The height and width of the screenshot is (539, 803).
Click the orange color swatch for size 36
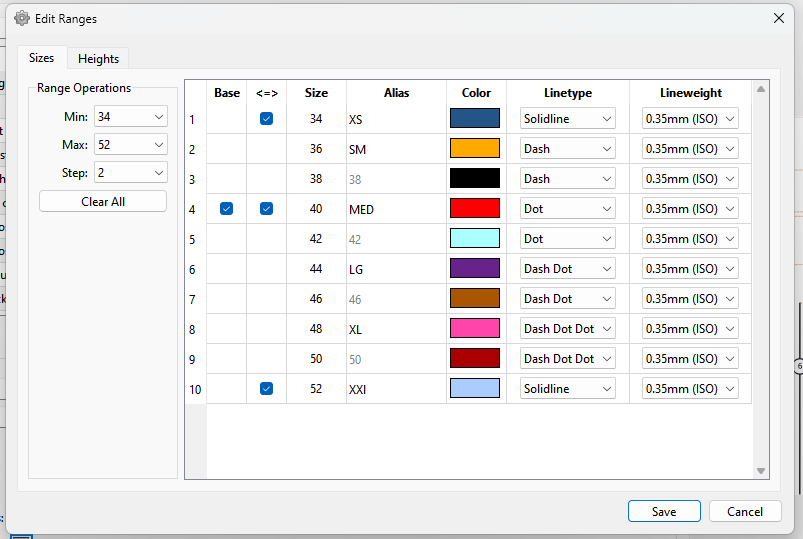[475, 149]
